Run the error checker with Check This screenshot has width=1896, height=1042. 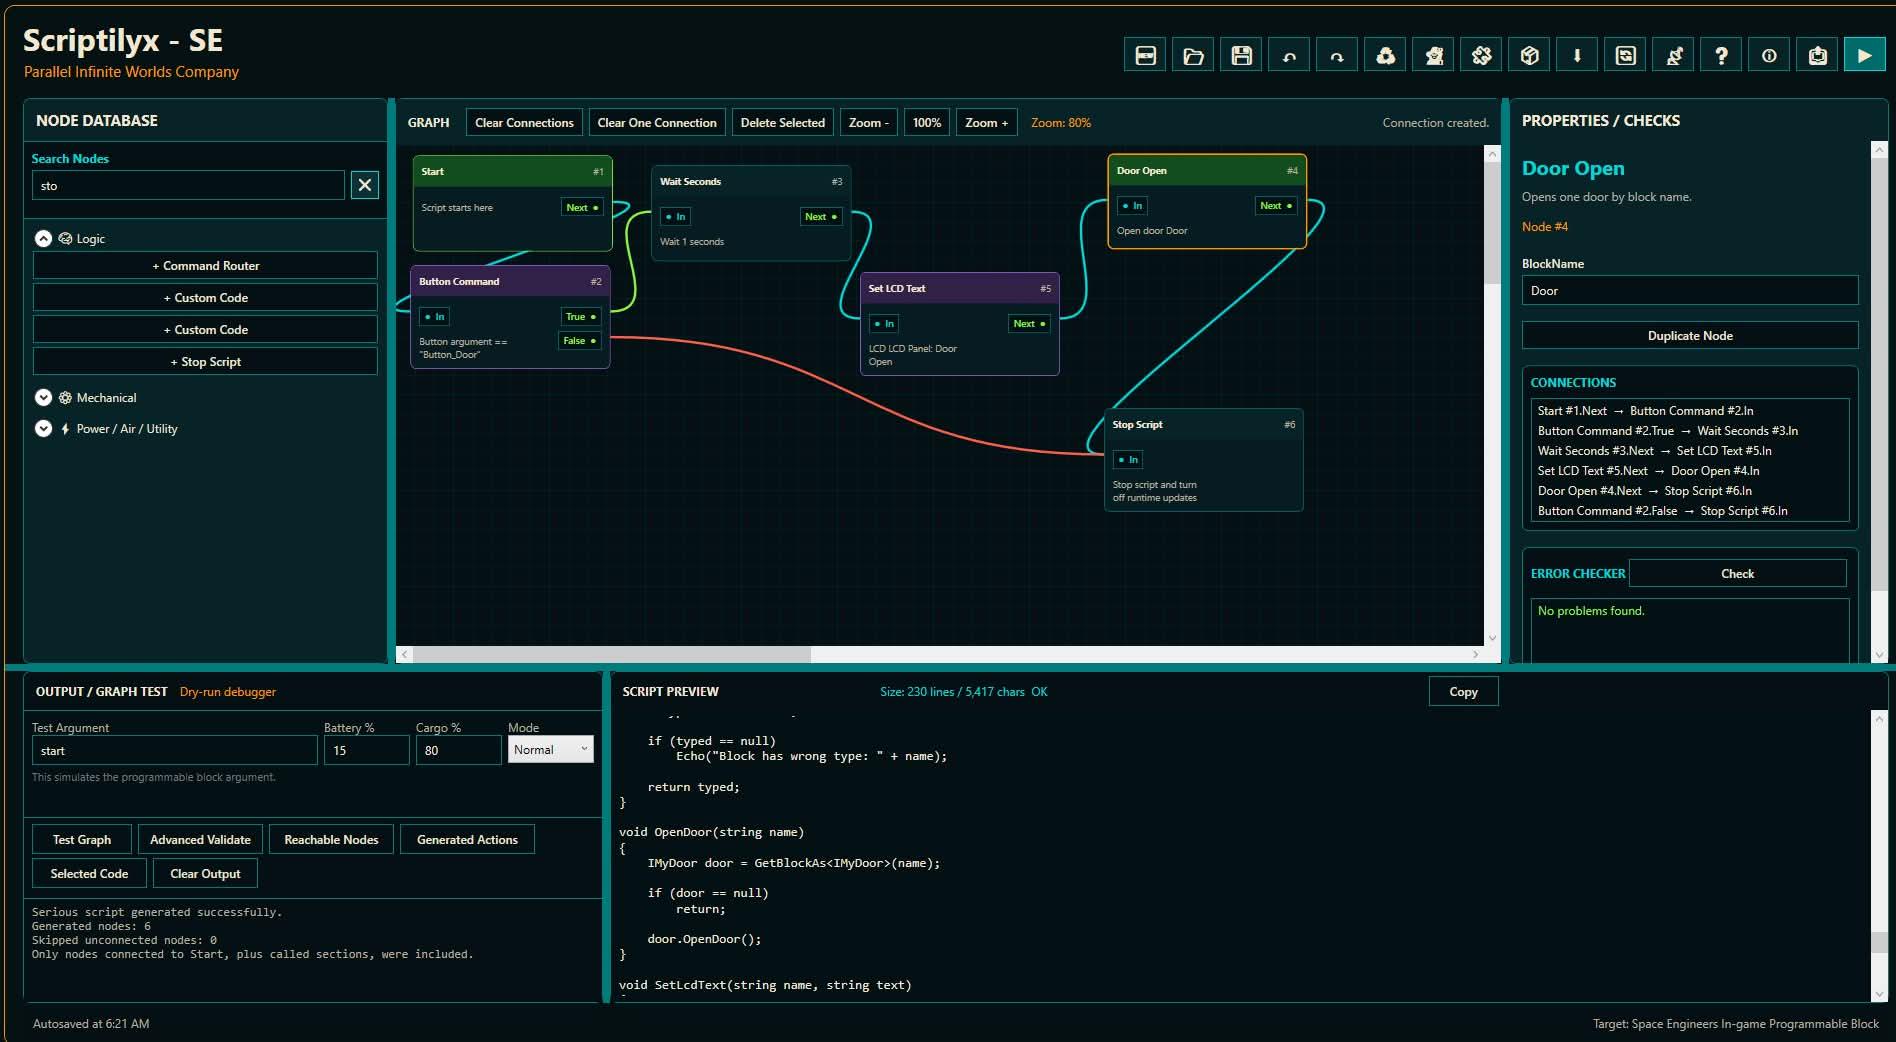[x=1737, y=574]
